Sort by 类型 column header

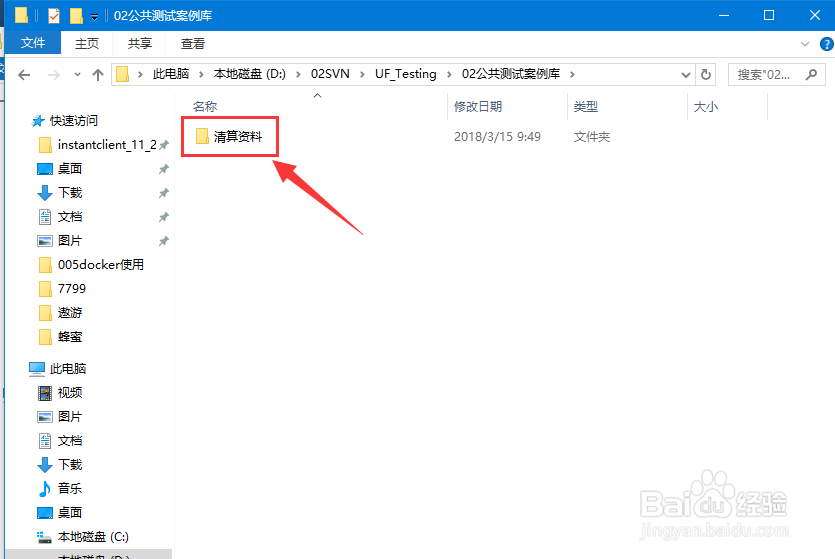pyautogui.click(x=585, y=106)
